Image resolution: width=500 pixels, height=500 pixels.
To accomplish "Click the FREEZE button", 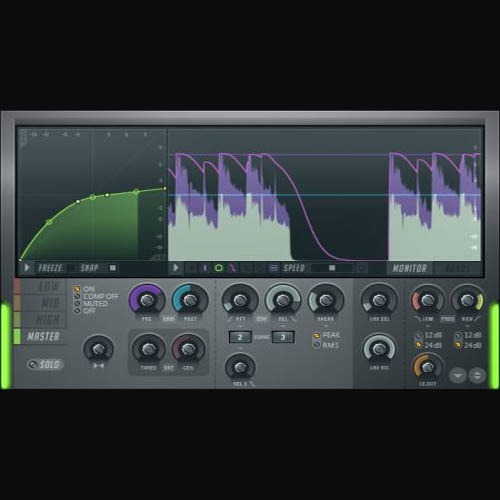I will tap(50, 268).
